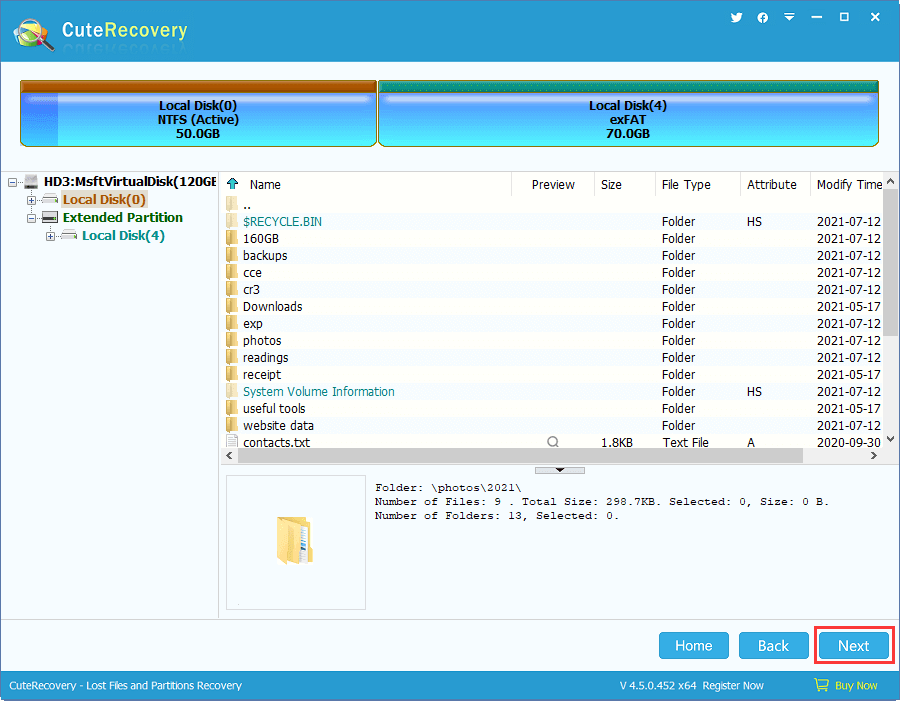This screenshot has height=701, width=900.
Task: Click the 1.8KB size cell
Action: [616, 442]
